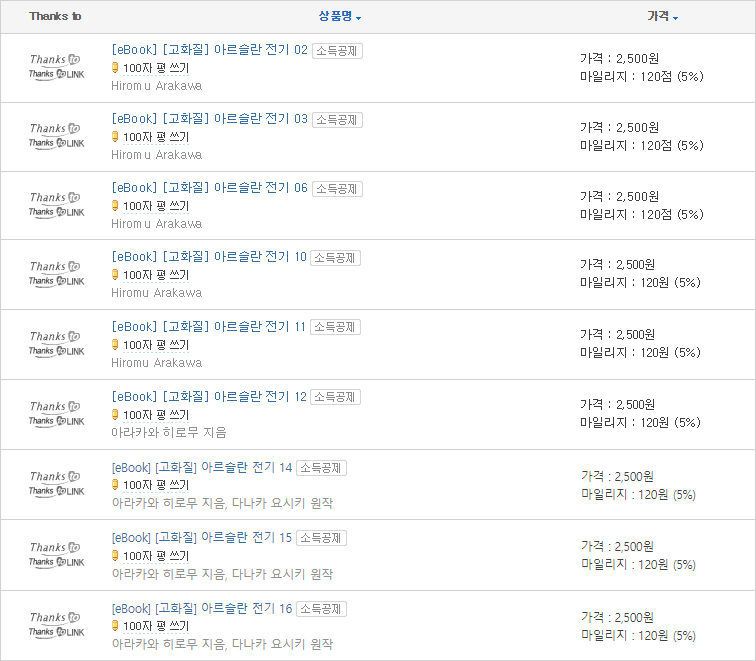Screen dimensions: 756x661
Task: Open eBook 아르슬란 전기 14 title link
Action: pyautogui.click(x=202, y=467)
